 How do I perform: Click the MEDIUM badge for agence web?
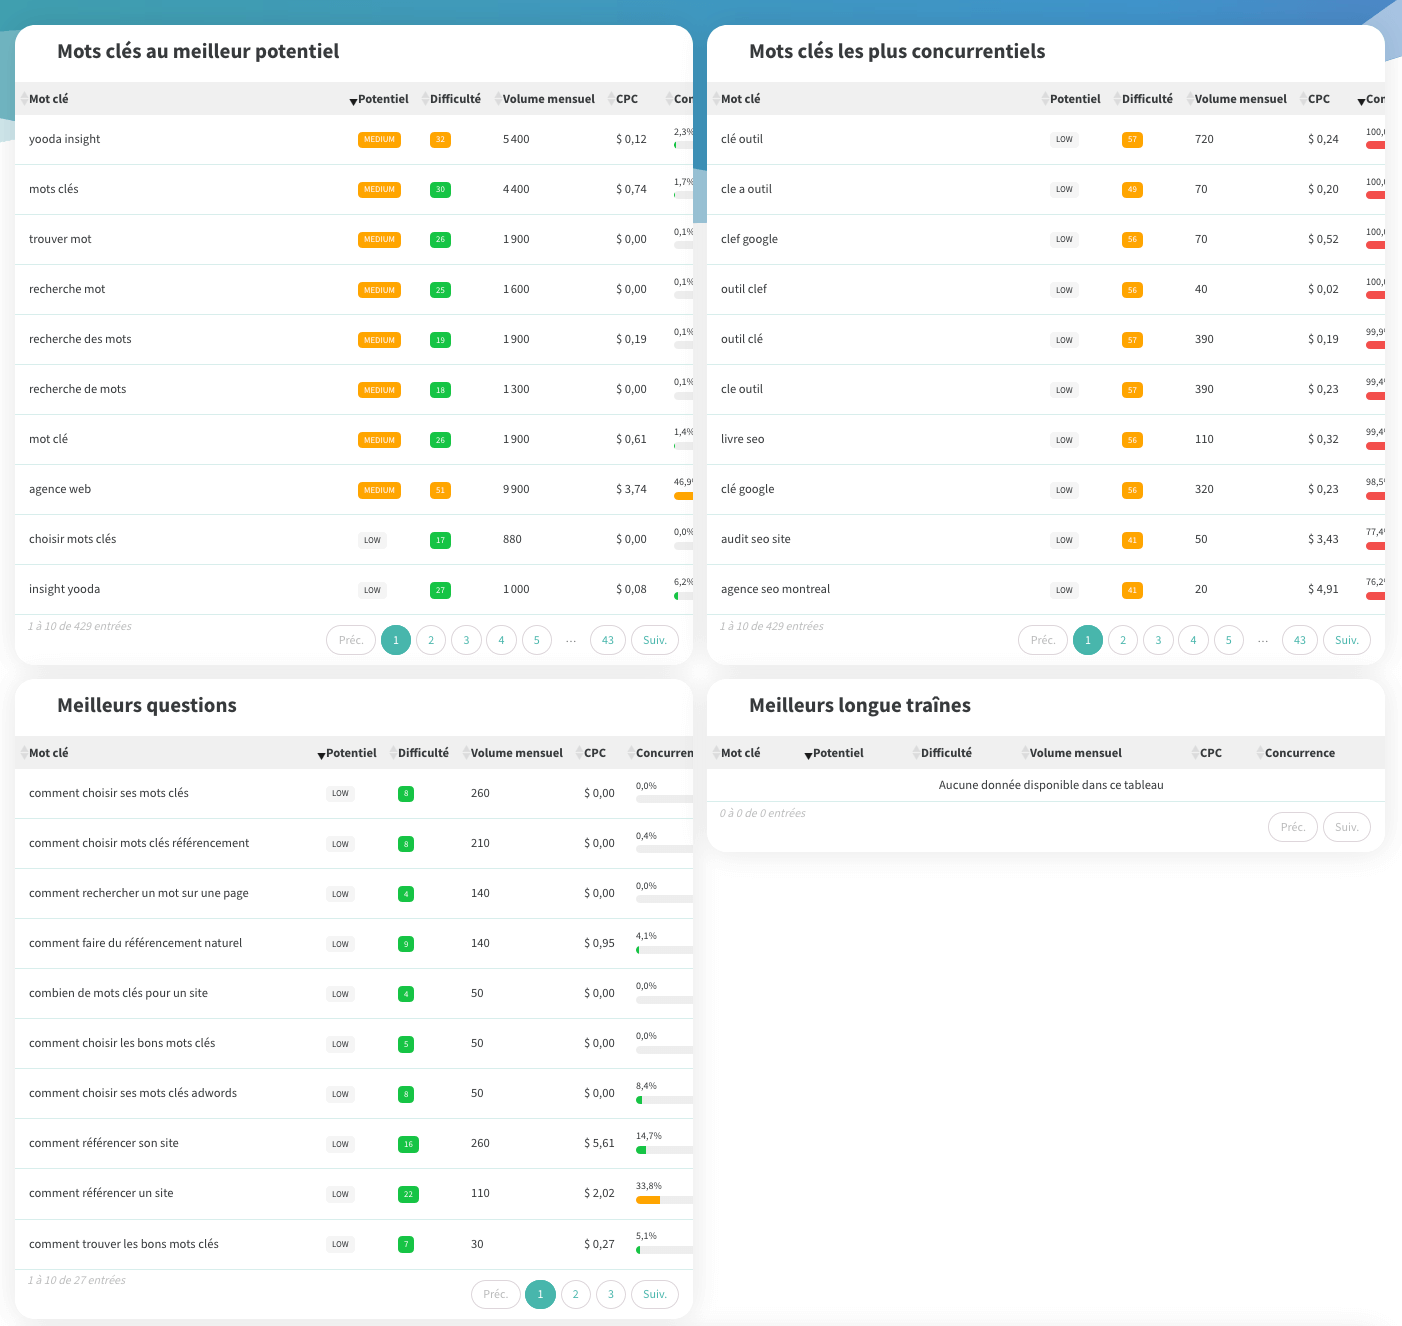click(x=379, y=490)
